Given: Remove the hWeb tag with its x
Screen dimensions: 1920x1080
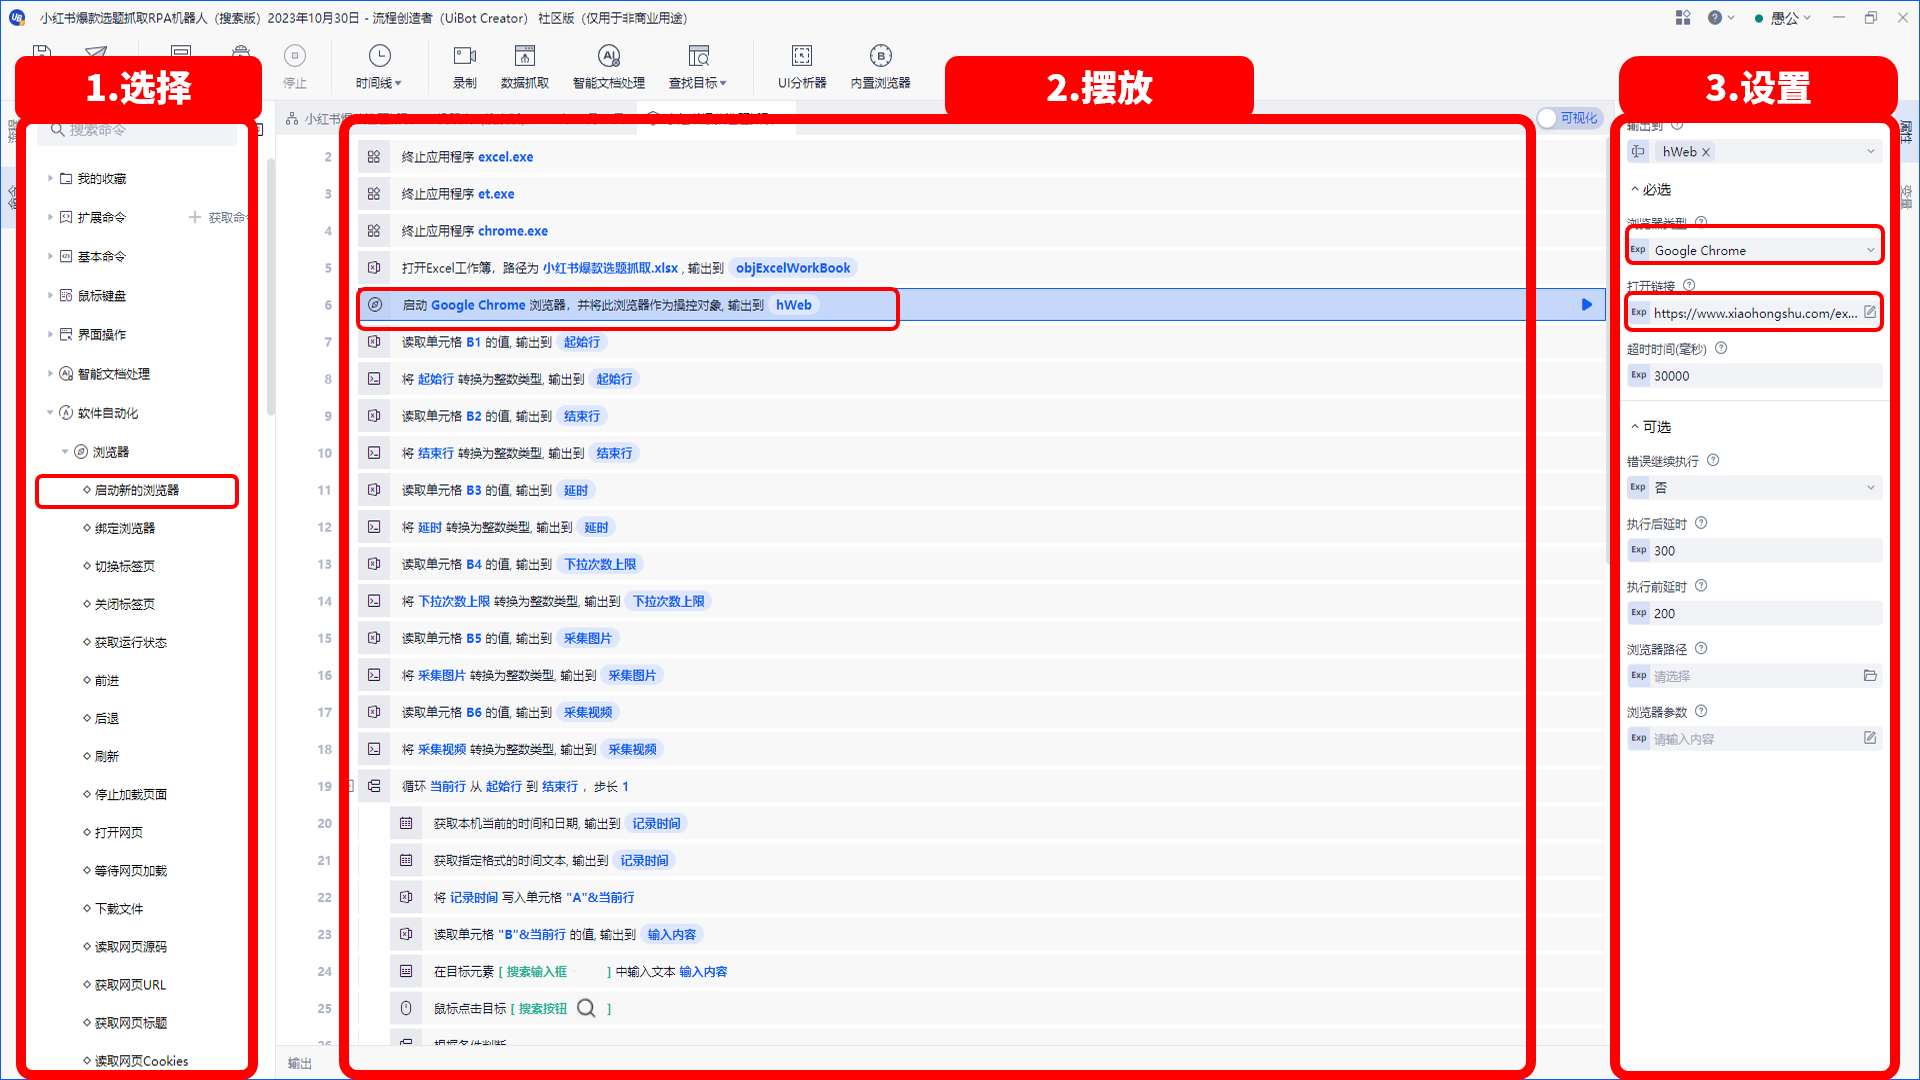Looking at the screenshot, I should [x=1706, y=152].
